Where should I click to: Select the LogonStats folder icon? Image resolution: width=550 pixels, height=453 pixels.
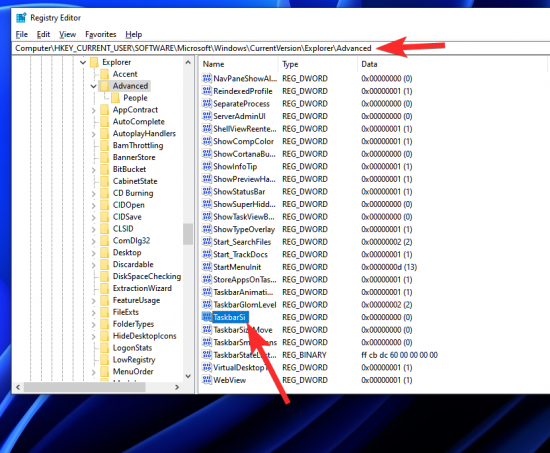(105, 348)
